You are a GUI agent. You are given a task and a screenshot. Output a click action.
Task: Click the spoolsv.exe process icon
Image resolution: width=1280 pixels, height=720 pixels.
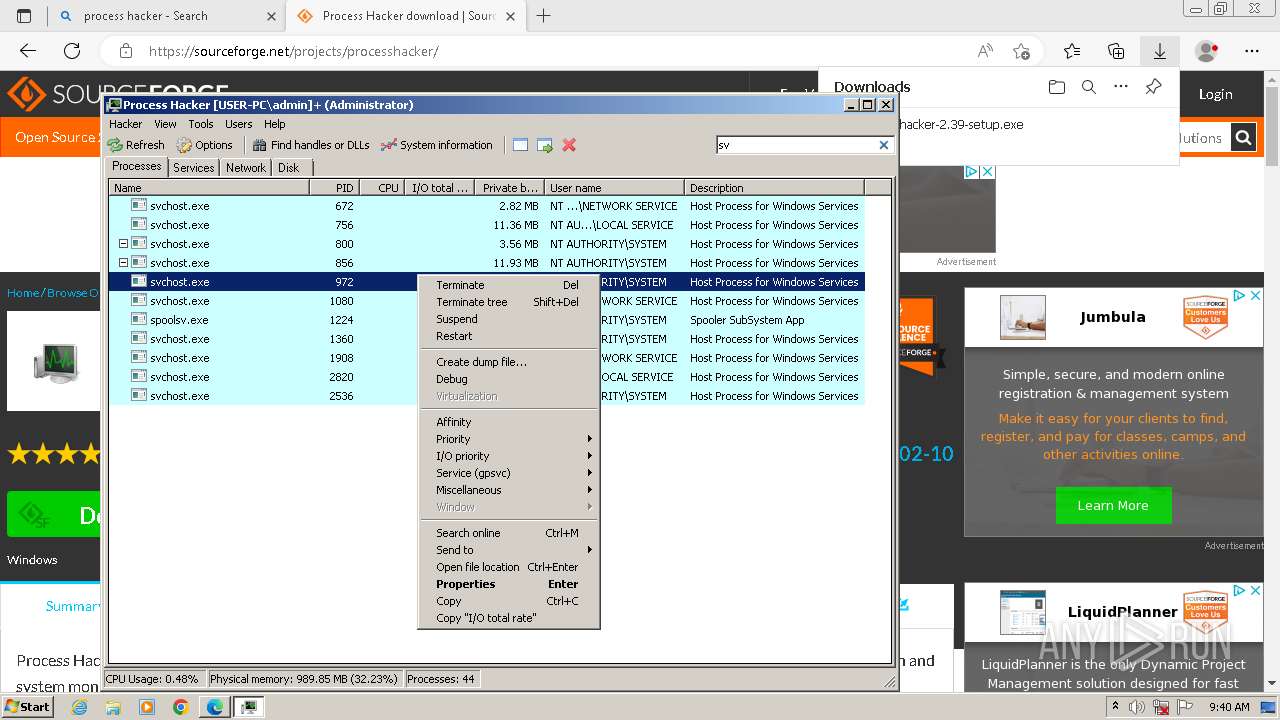click(139, 320)
